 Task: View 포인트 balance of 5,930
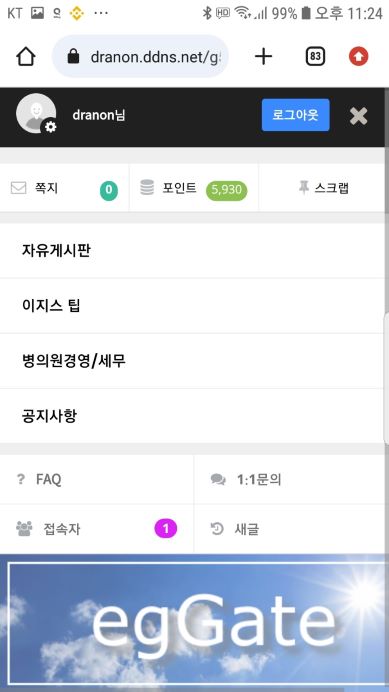pos(194,189)
